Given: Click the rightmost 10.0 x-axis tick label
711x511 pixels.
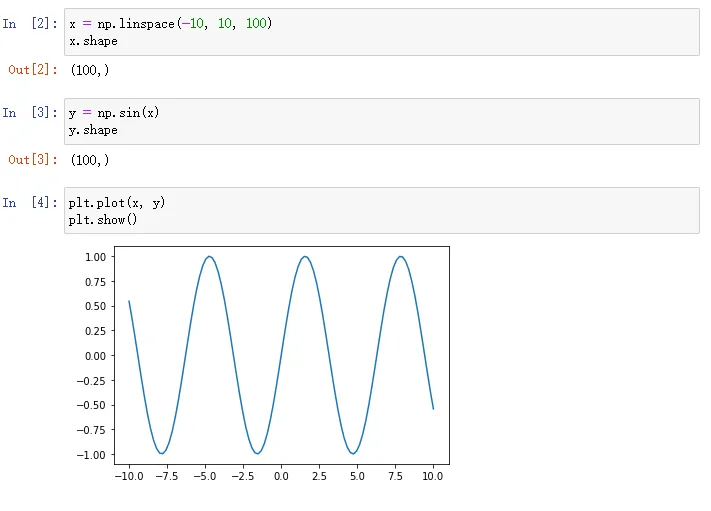Looking at the screenshot, I should coord(433,477).
